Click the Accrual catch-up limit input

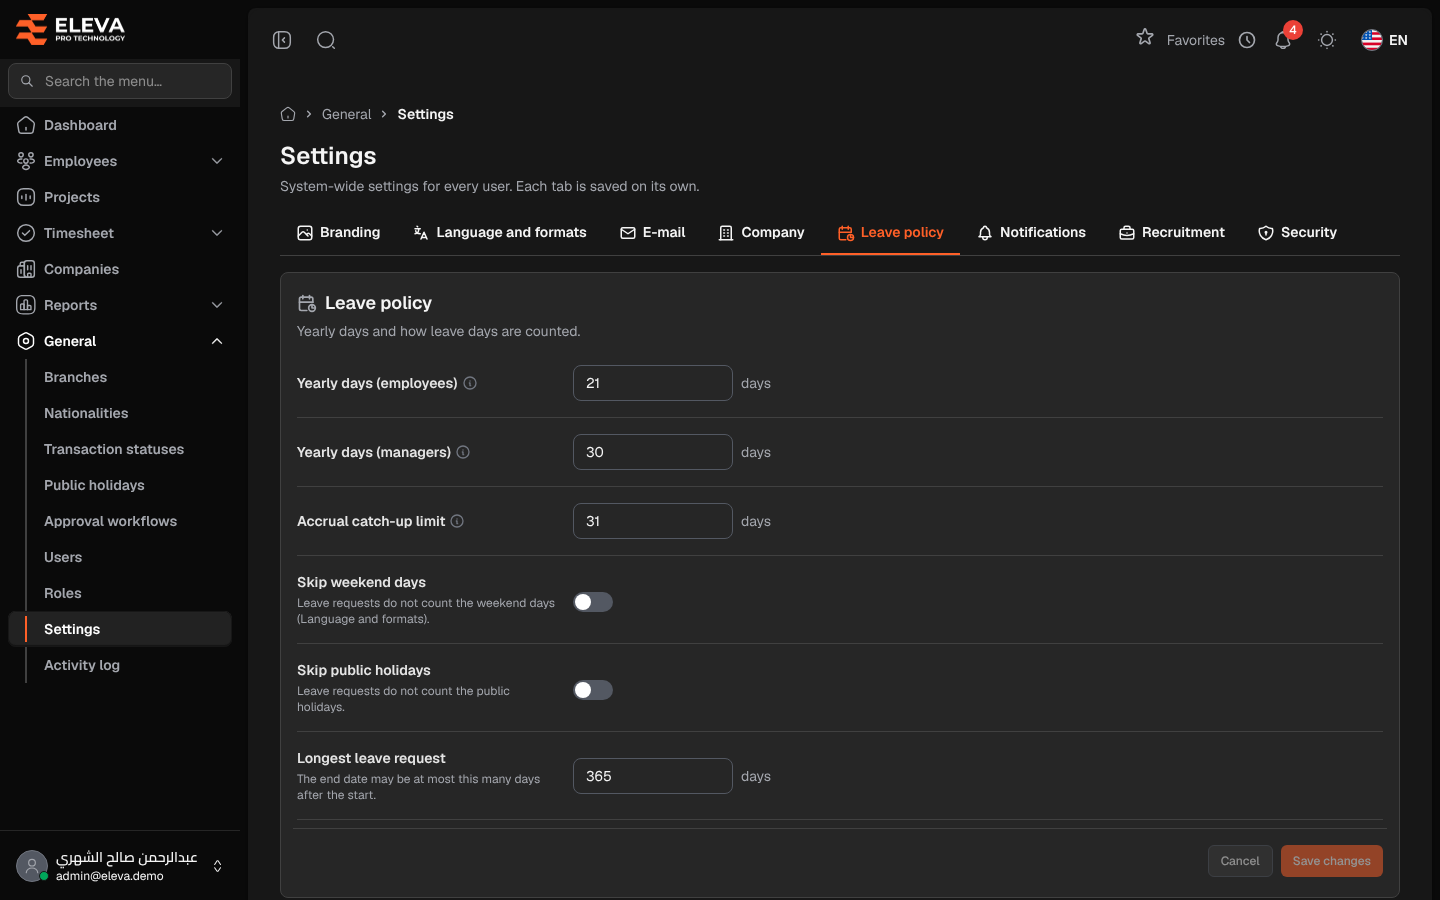tap(653, 521)
